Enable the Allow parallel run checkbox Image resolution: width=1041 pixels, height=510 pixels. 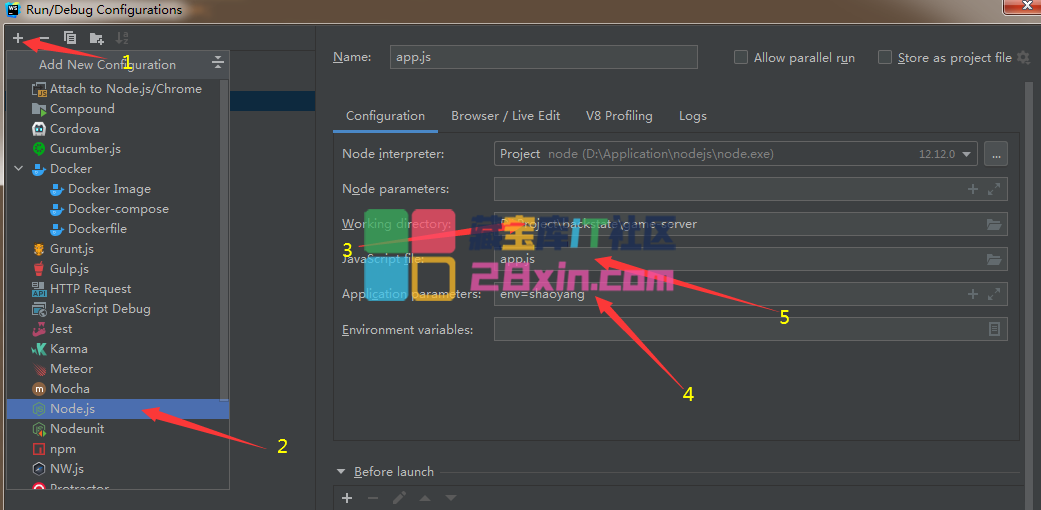pyautogui.click(x=741, y=58)
